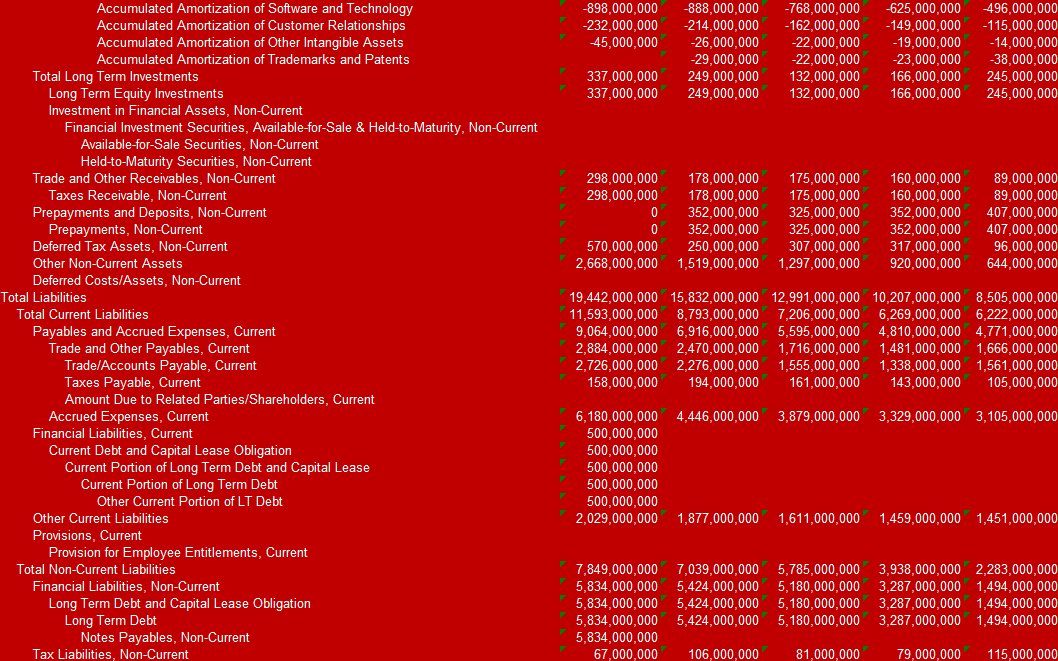
Task: Select 'Available-for-Sale Securities, Non-Current' label
Action: click(200, 144)
